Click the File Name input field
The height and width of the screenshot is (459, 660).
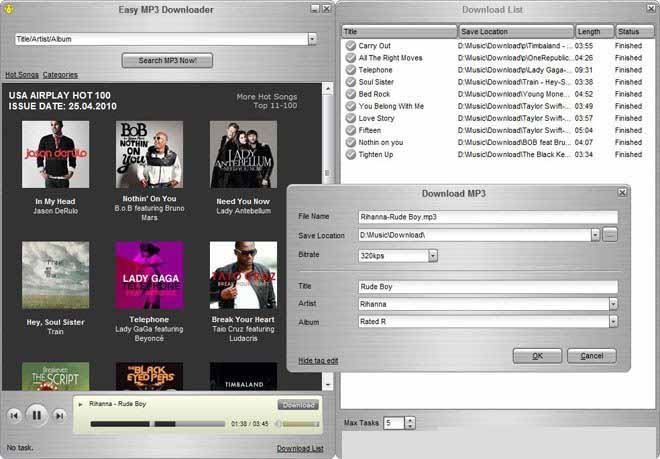pyautogui.click(x=487, y=217)
